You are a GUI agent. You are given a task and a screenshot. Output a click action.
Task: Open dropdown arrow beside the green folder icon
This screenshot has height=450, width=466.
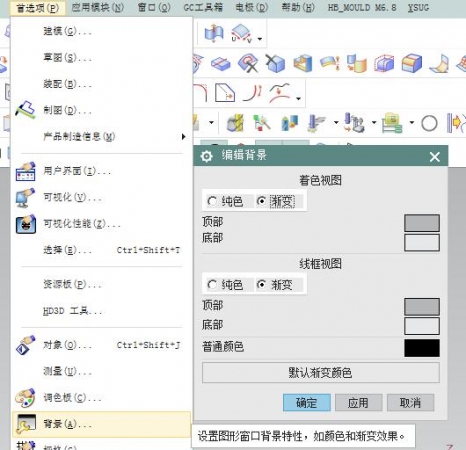coord(412,123)
